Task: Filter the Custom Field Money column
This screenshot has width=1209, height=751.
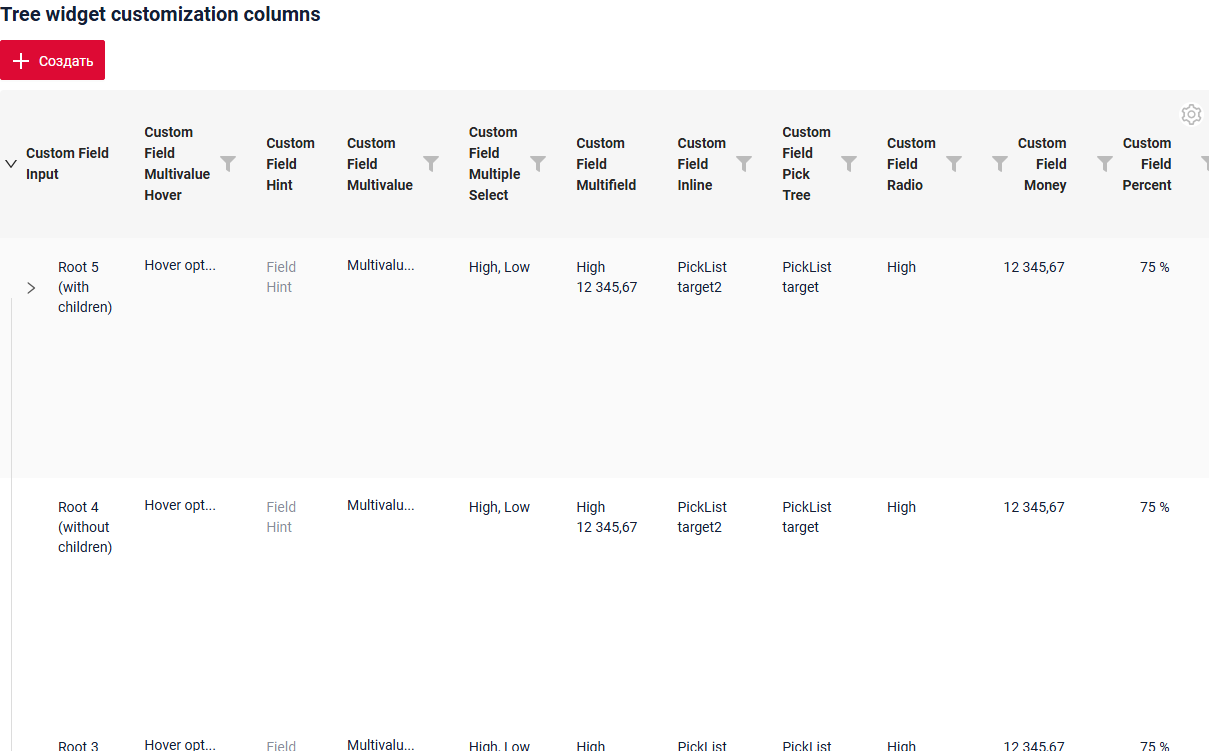Action: coord(1000,163)
